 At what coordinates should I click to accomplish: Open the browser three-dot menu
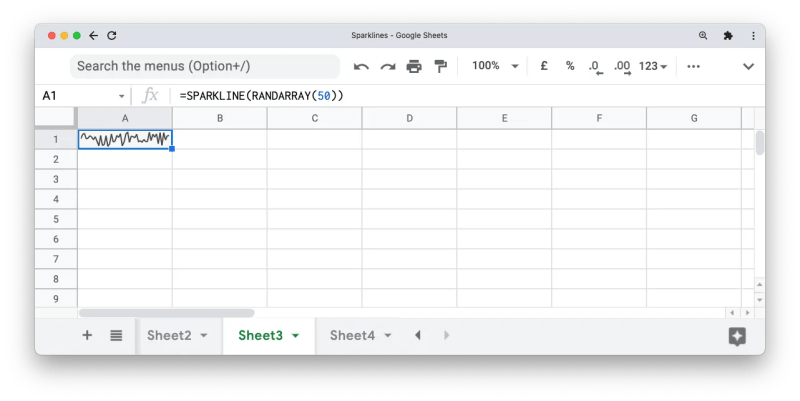(x=753, y=35)
